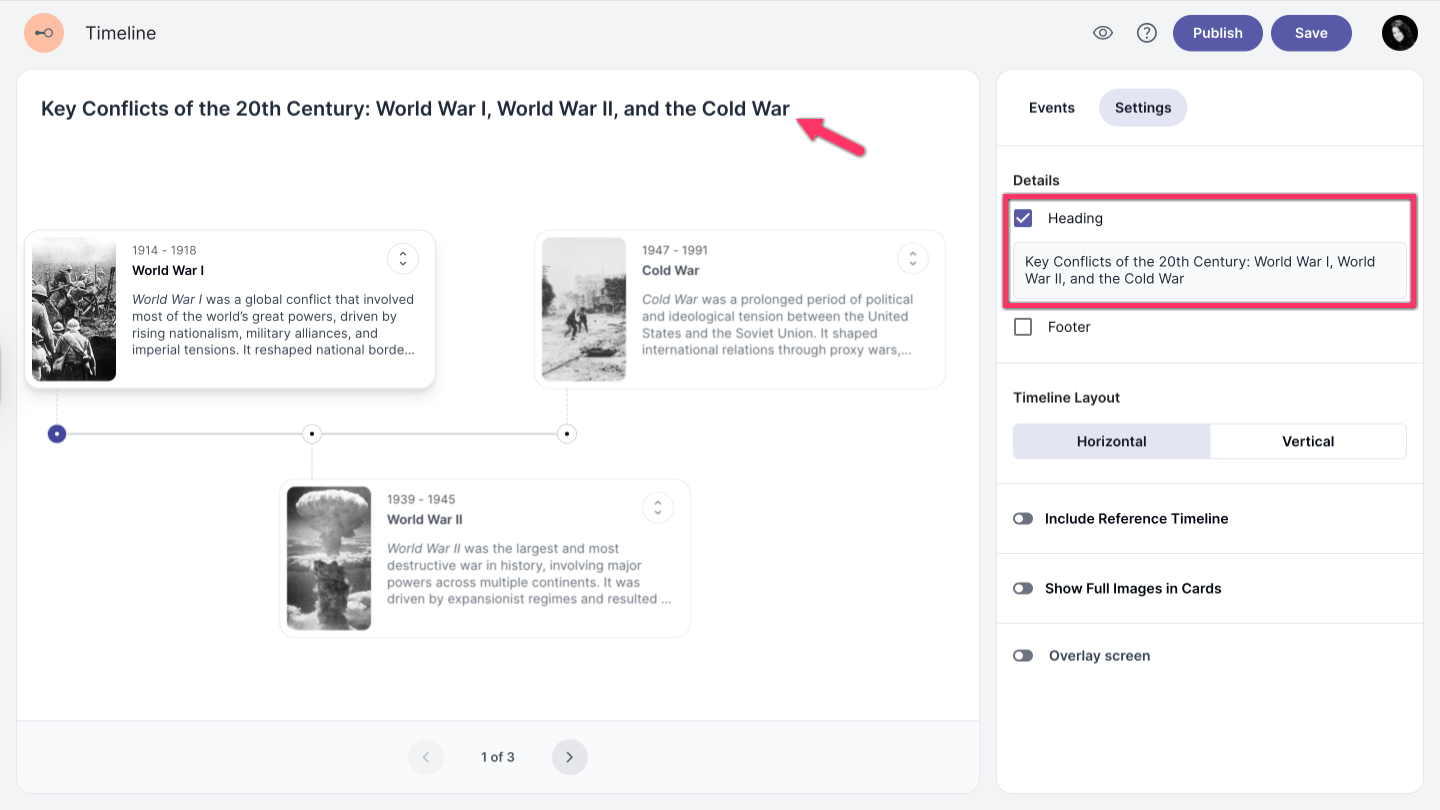Select the Settings tab

coord(1143,108)
